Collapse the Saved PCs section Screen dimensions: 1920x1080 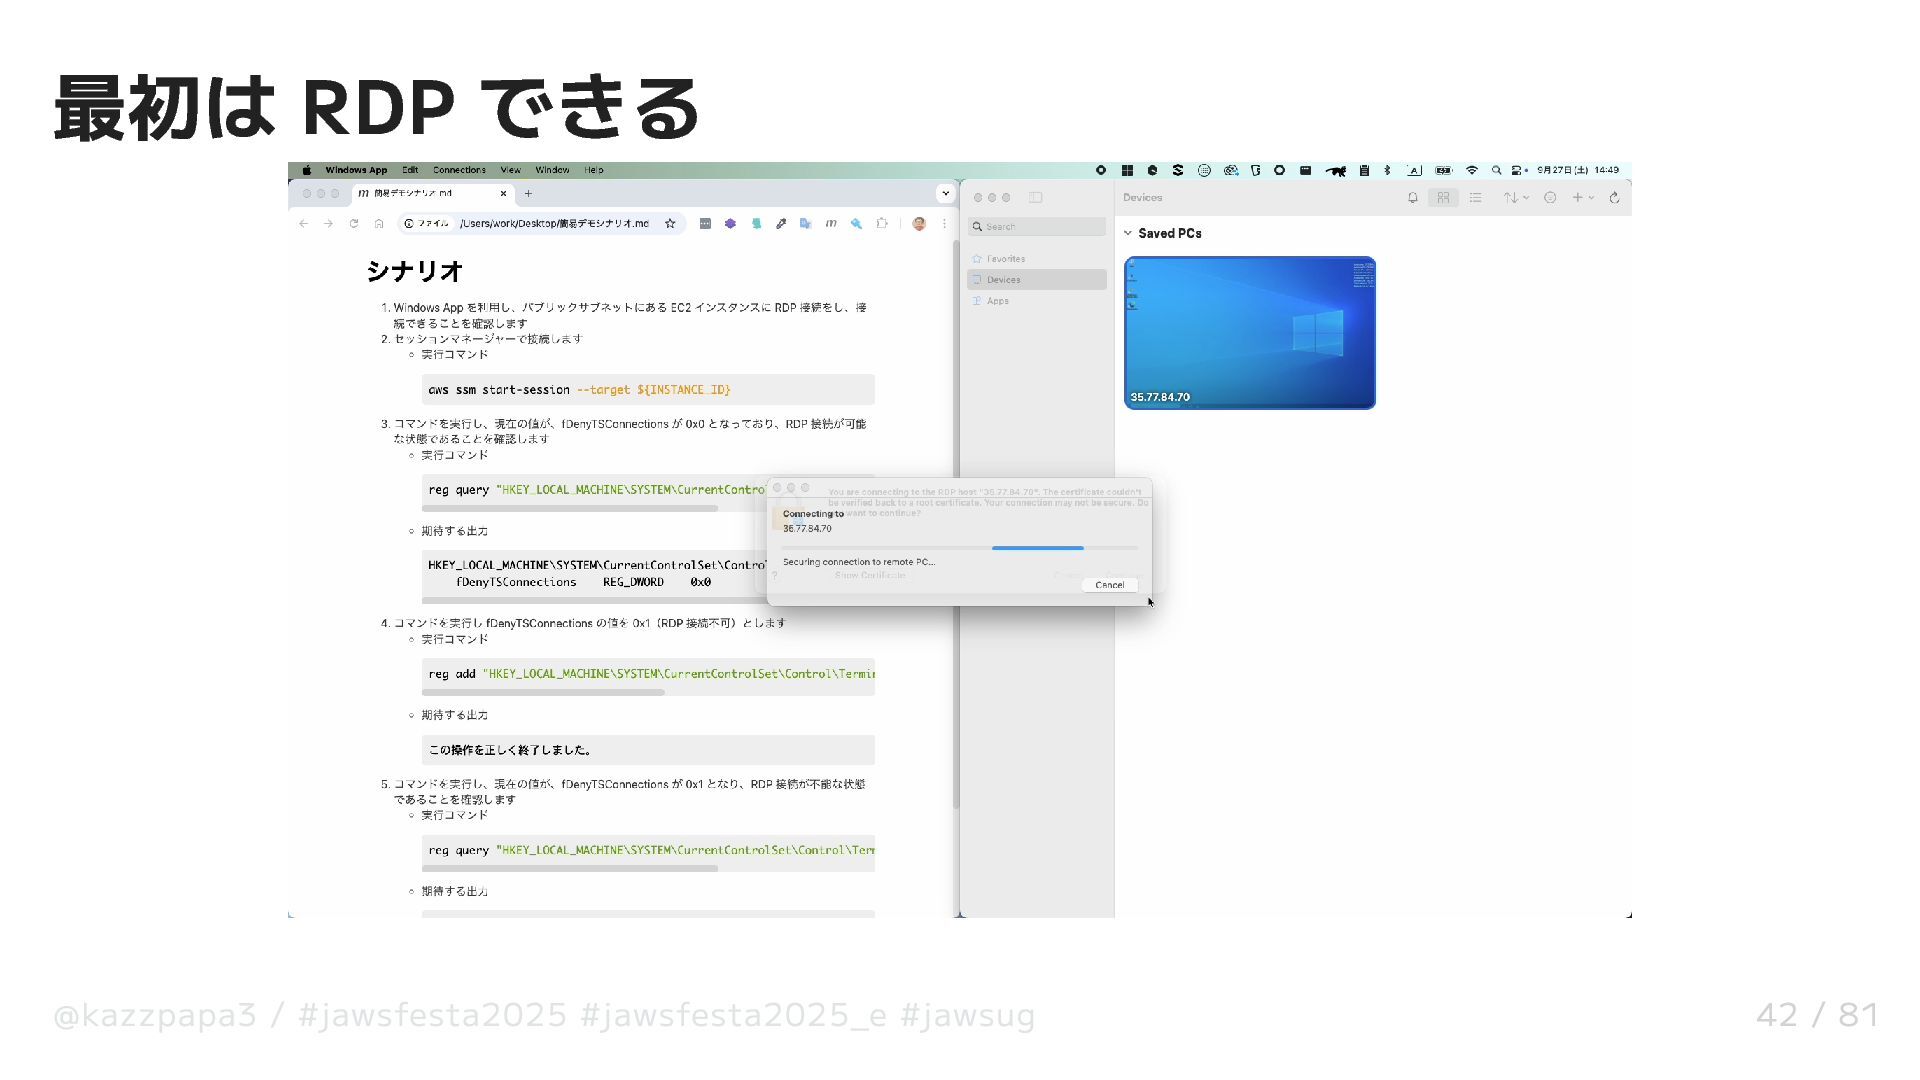(1128, 233)
